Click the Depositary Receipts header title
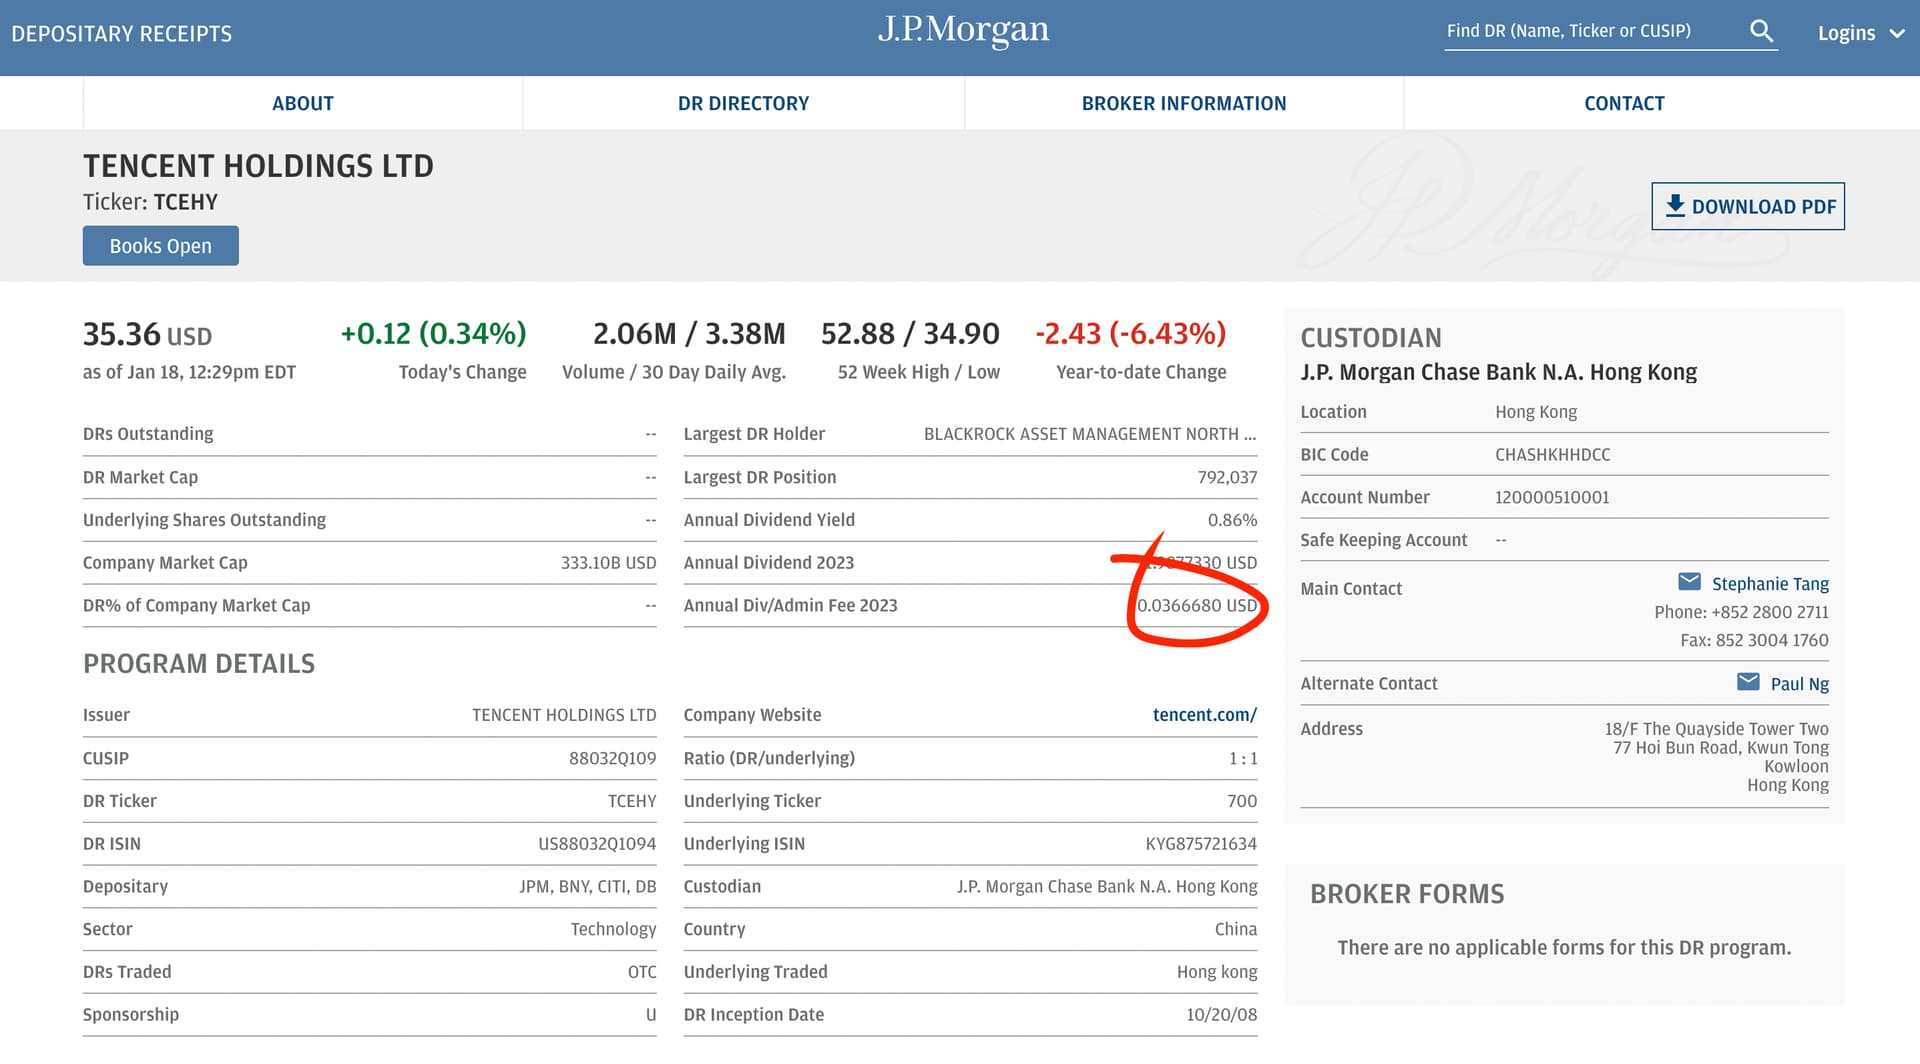Screen dimensions: 1920x1064 [121, 34]
